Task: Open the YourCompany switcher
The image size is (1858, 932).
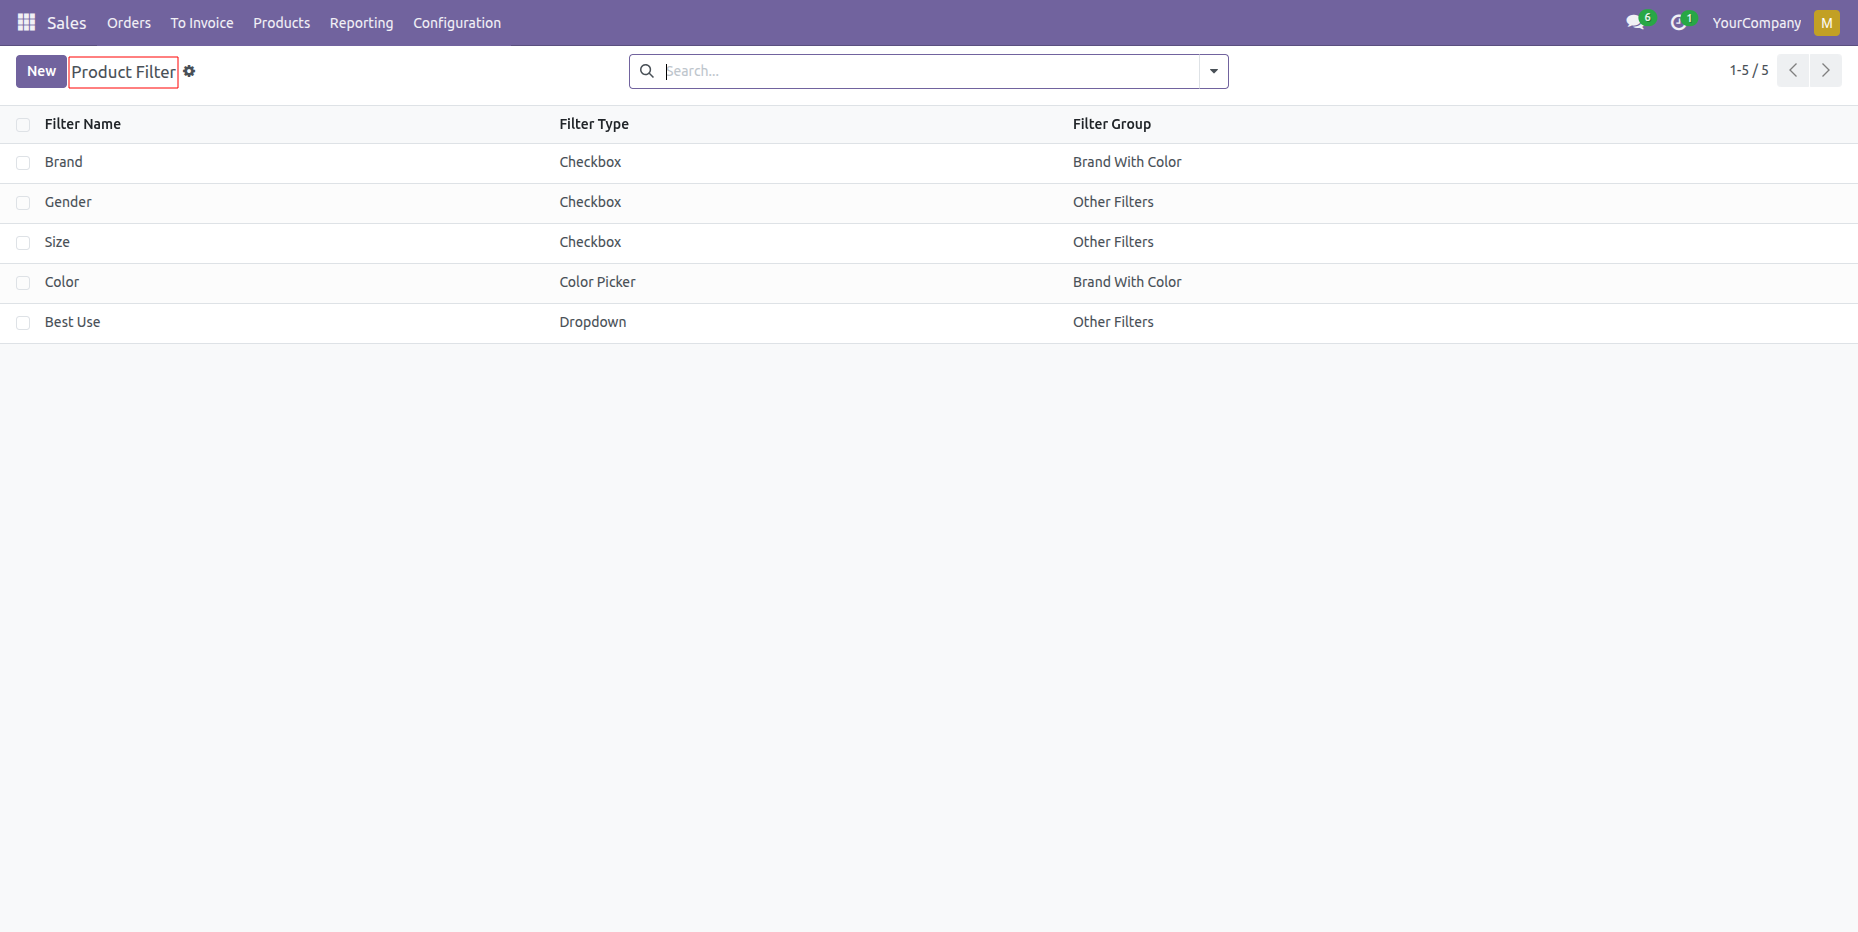Action: click(1756, 22)
